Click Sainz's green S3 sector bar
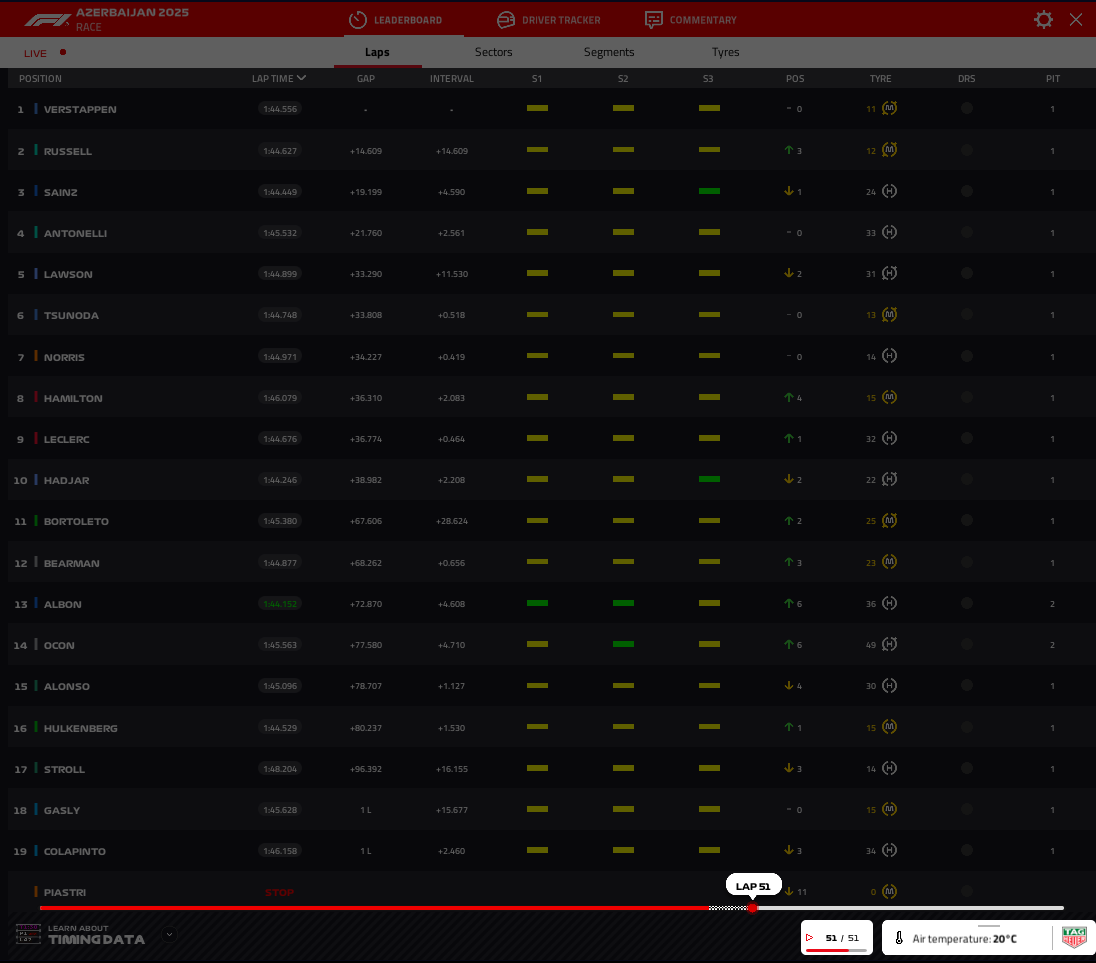1096x963 pixels. [x=709, y=191]
